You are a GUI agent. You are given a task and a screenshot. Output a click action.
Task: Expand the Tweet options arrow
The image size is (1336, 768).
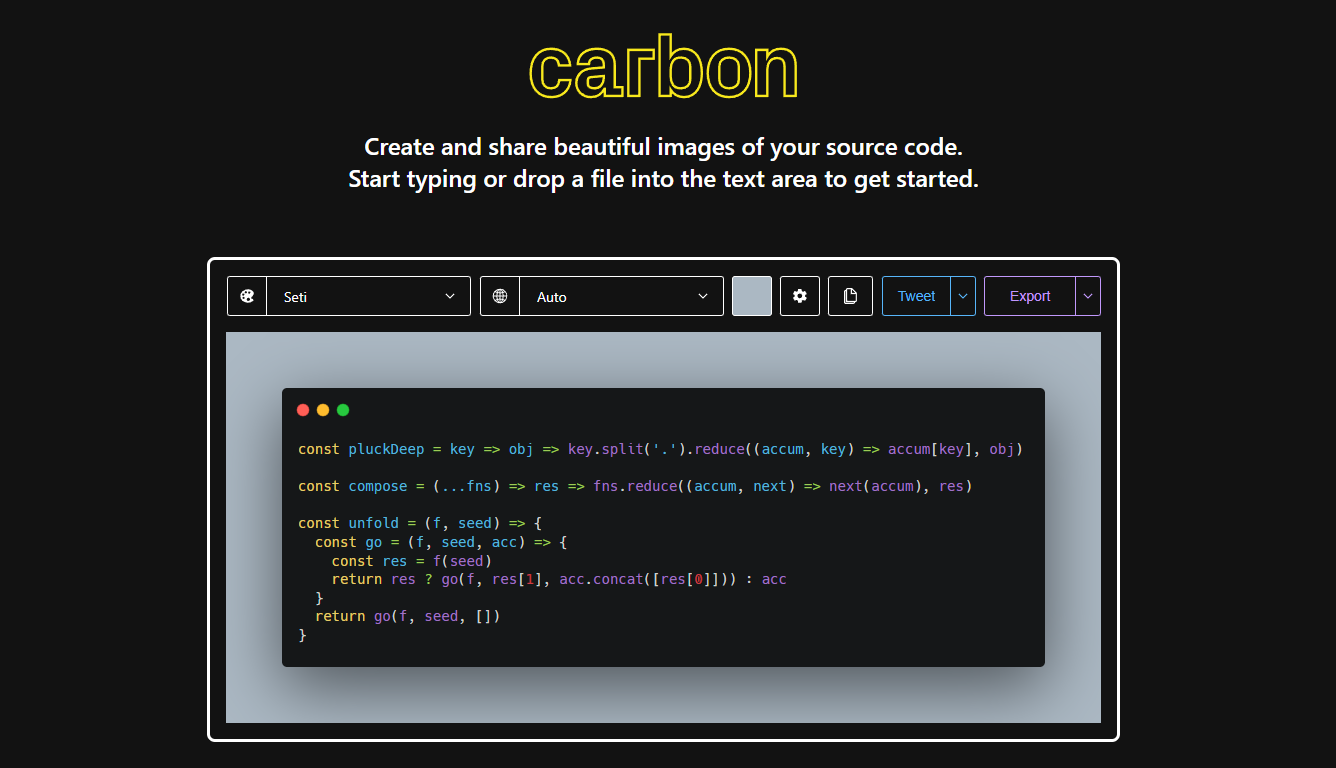pos(963,296)
